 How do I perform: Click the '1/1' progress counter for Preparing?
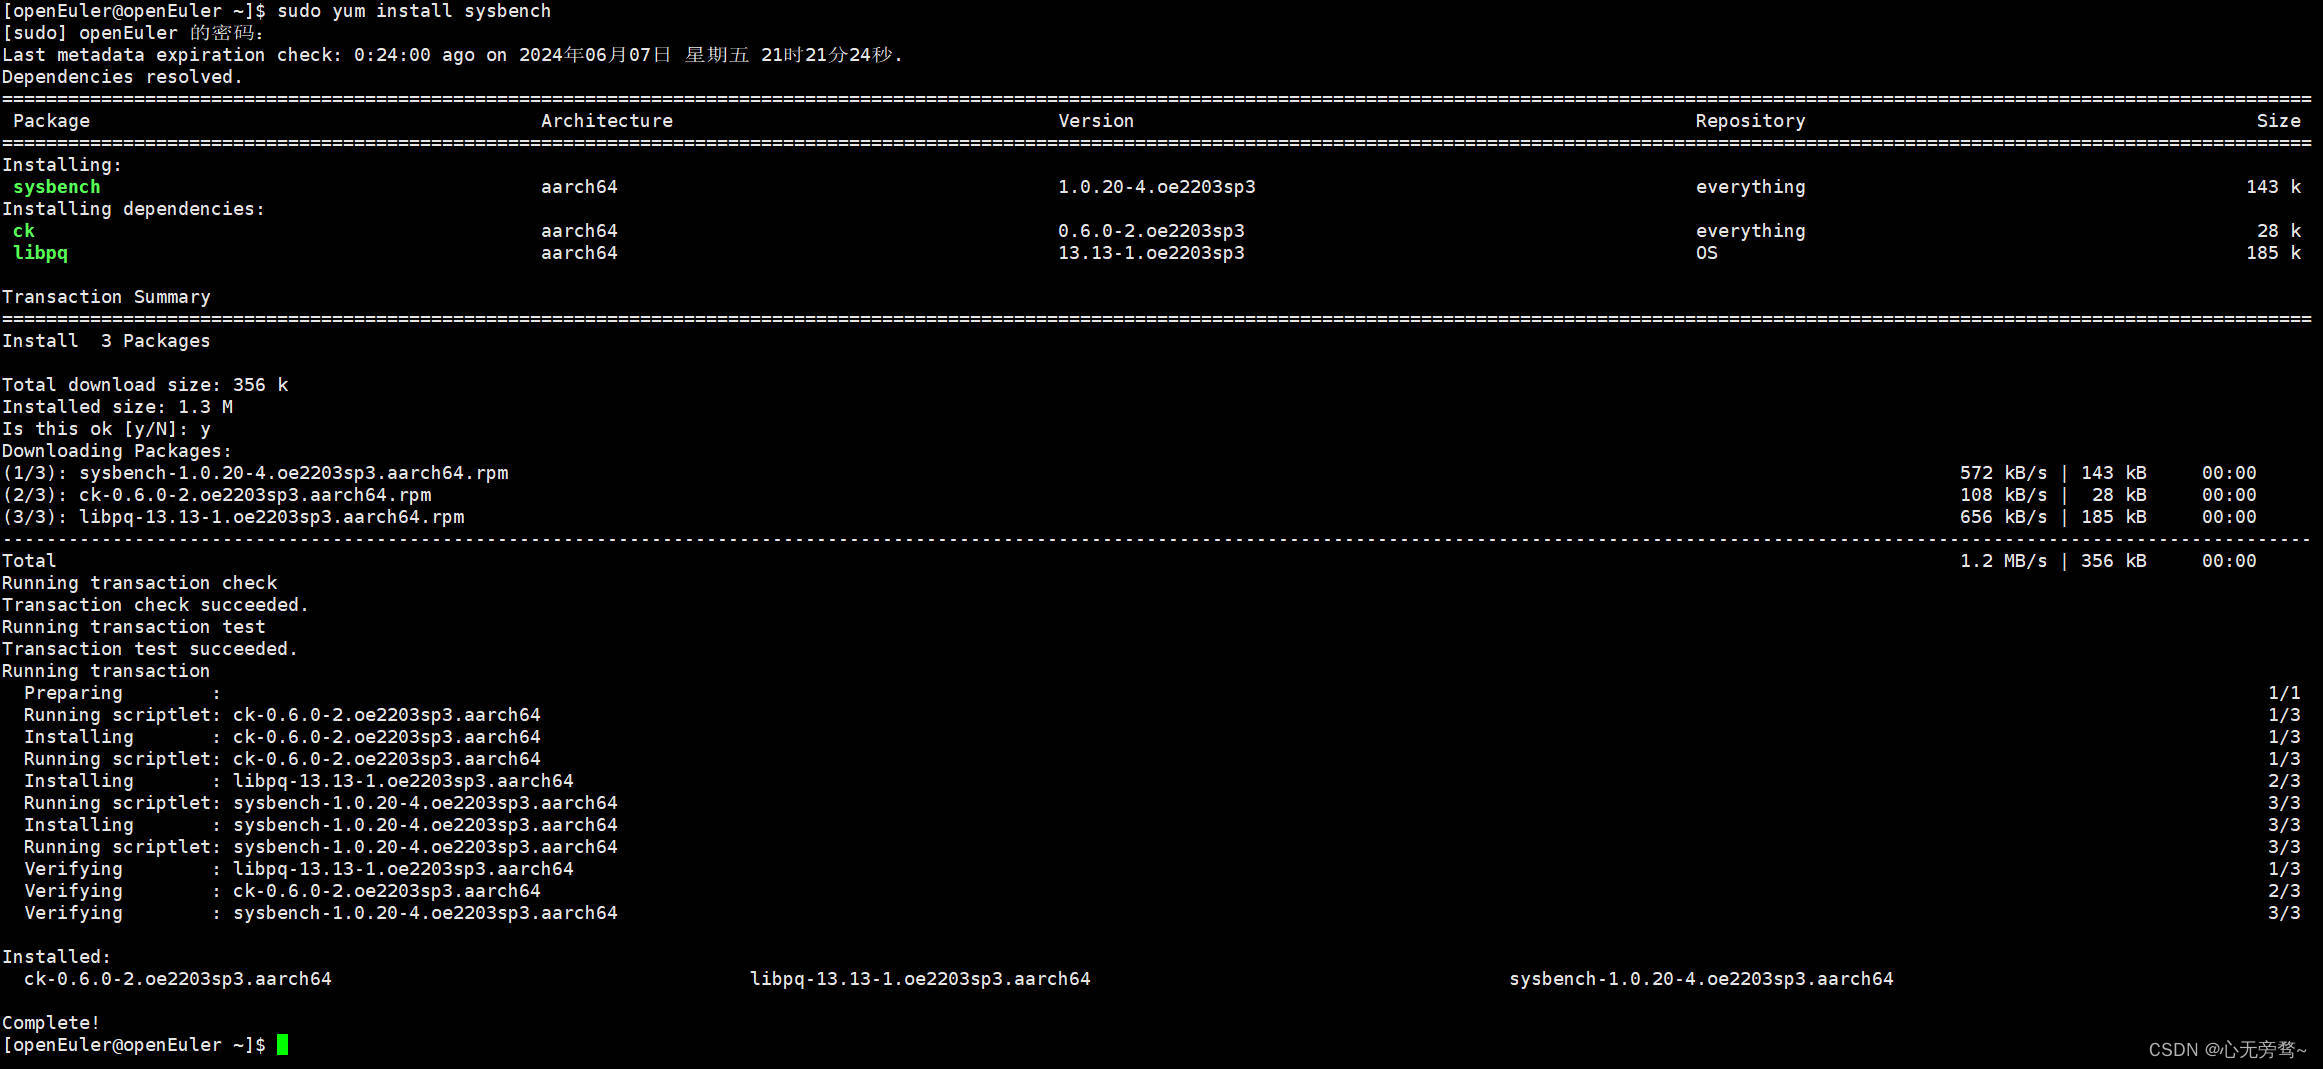tap(2284, 693)
